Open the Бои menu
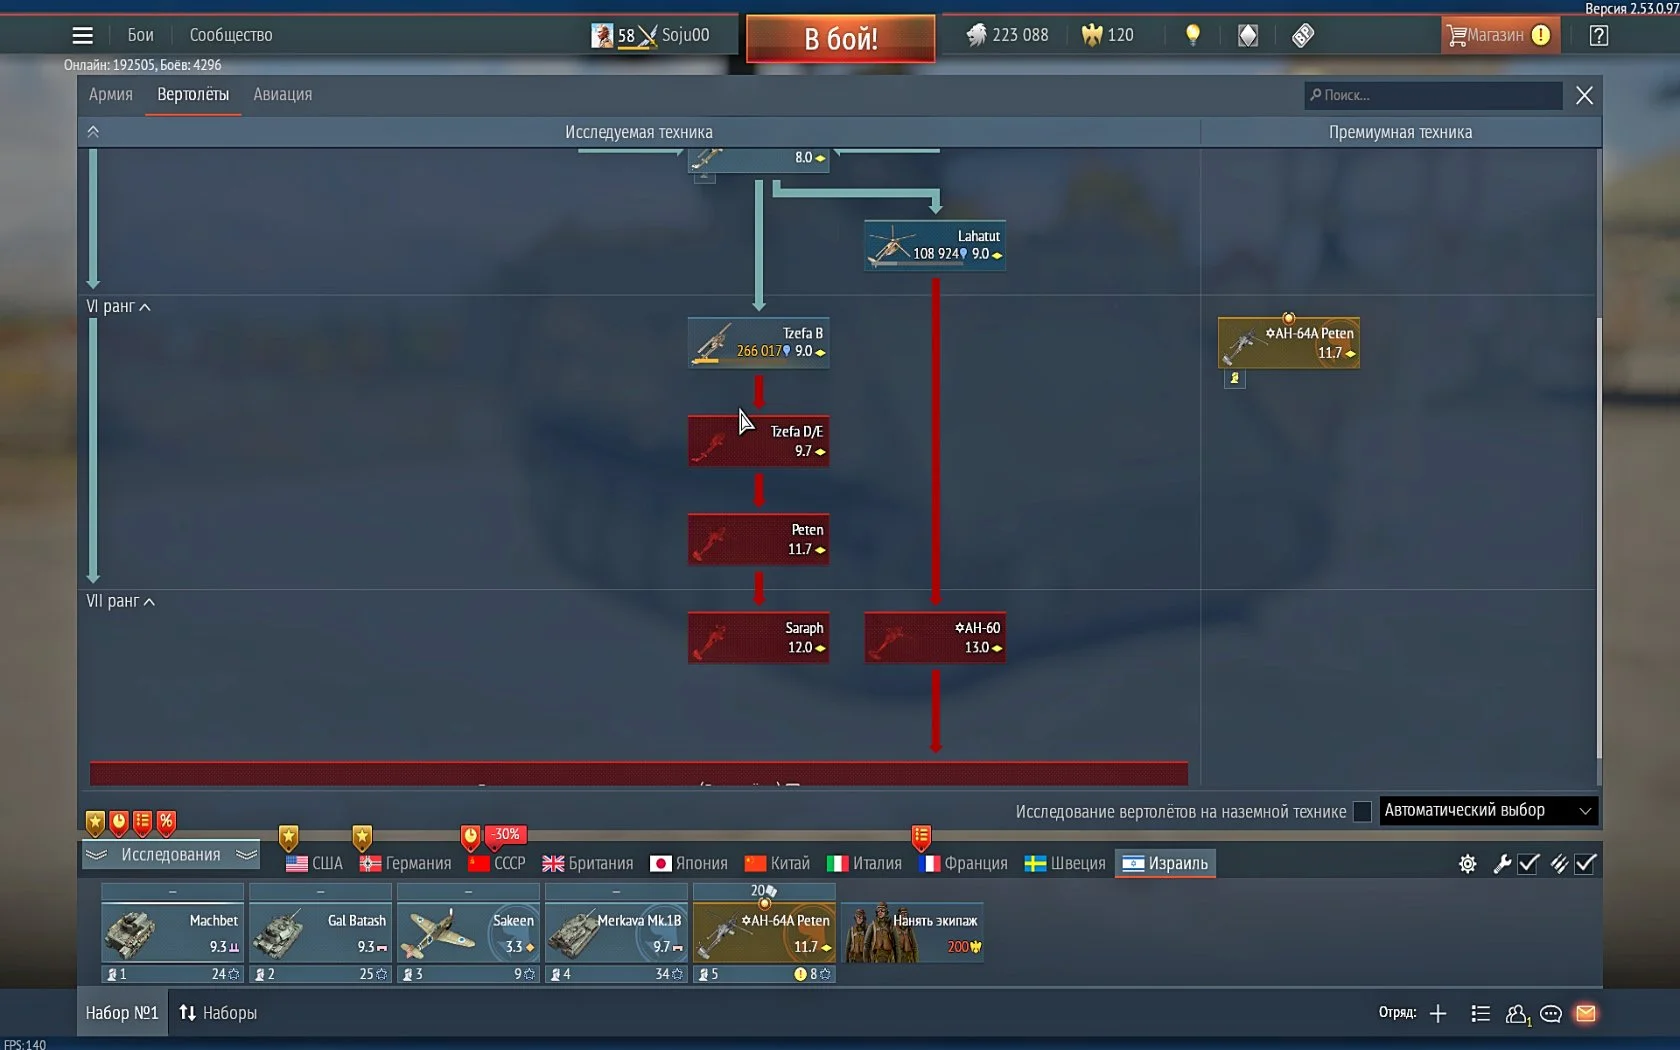1680x1050 pixels. pos(140,35)
